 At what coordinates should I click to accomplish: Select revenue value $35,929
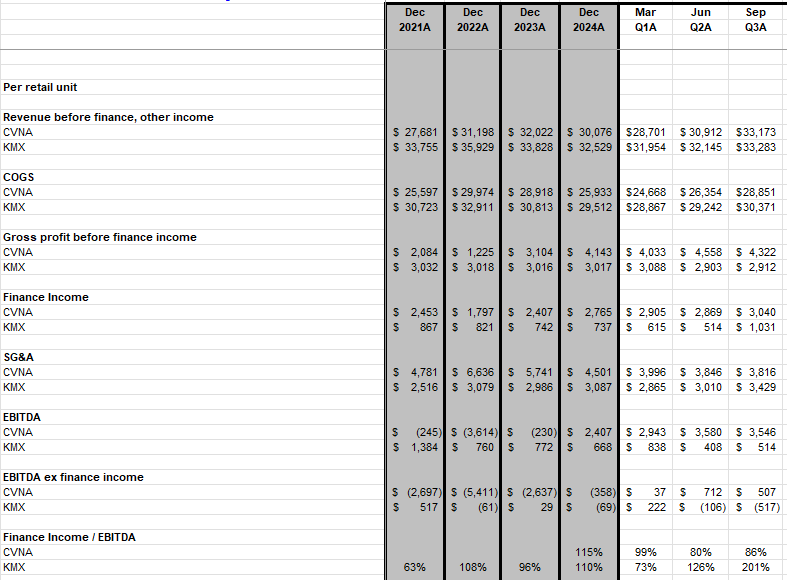coord(473,148)
